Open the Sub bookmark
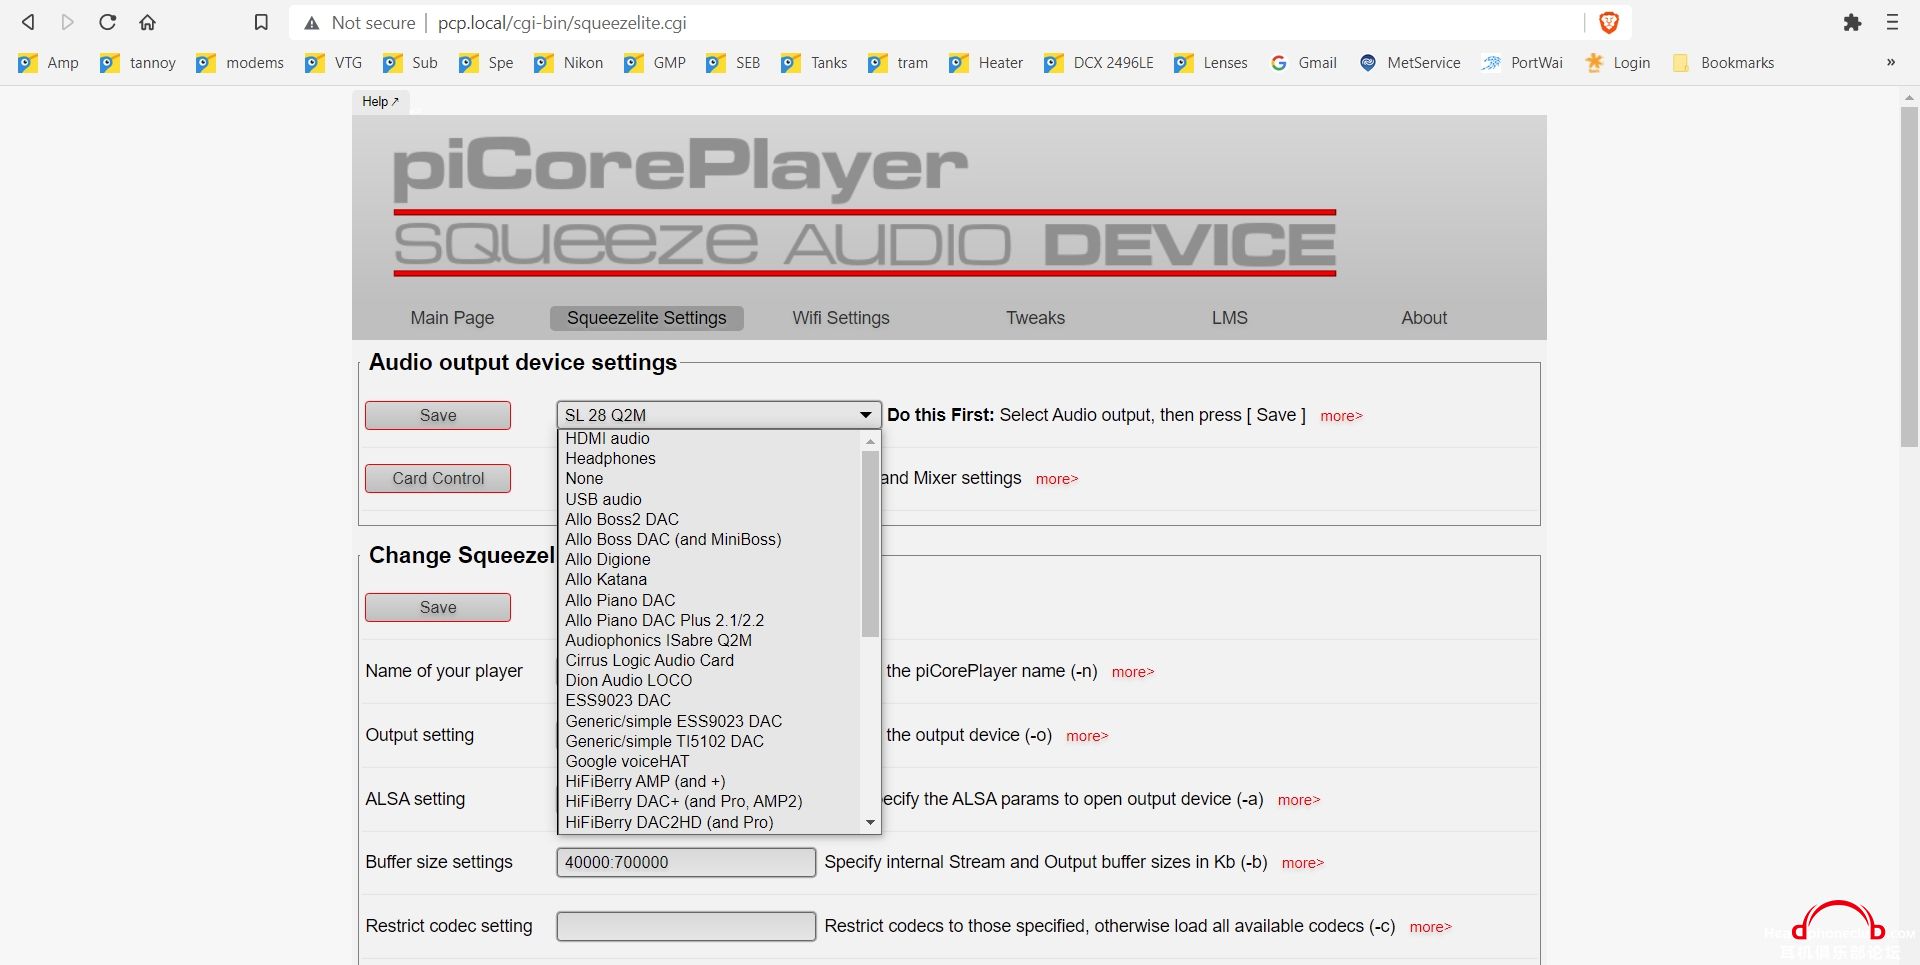1920x965 pixels. (411, 63)
